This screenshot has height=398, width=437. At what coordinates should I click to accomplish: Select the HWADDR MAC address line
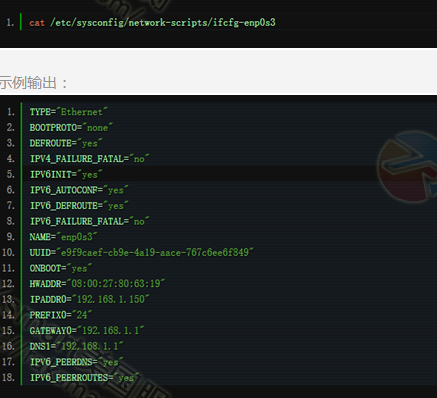[97, 284]
